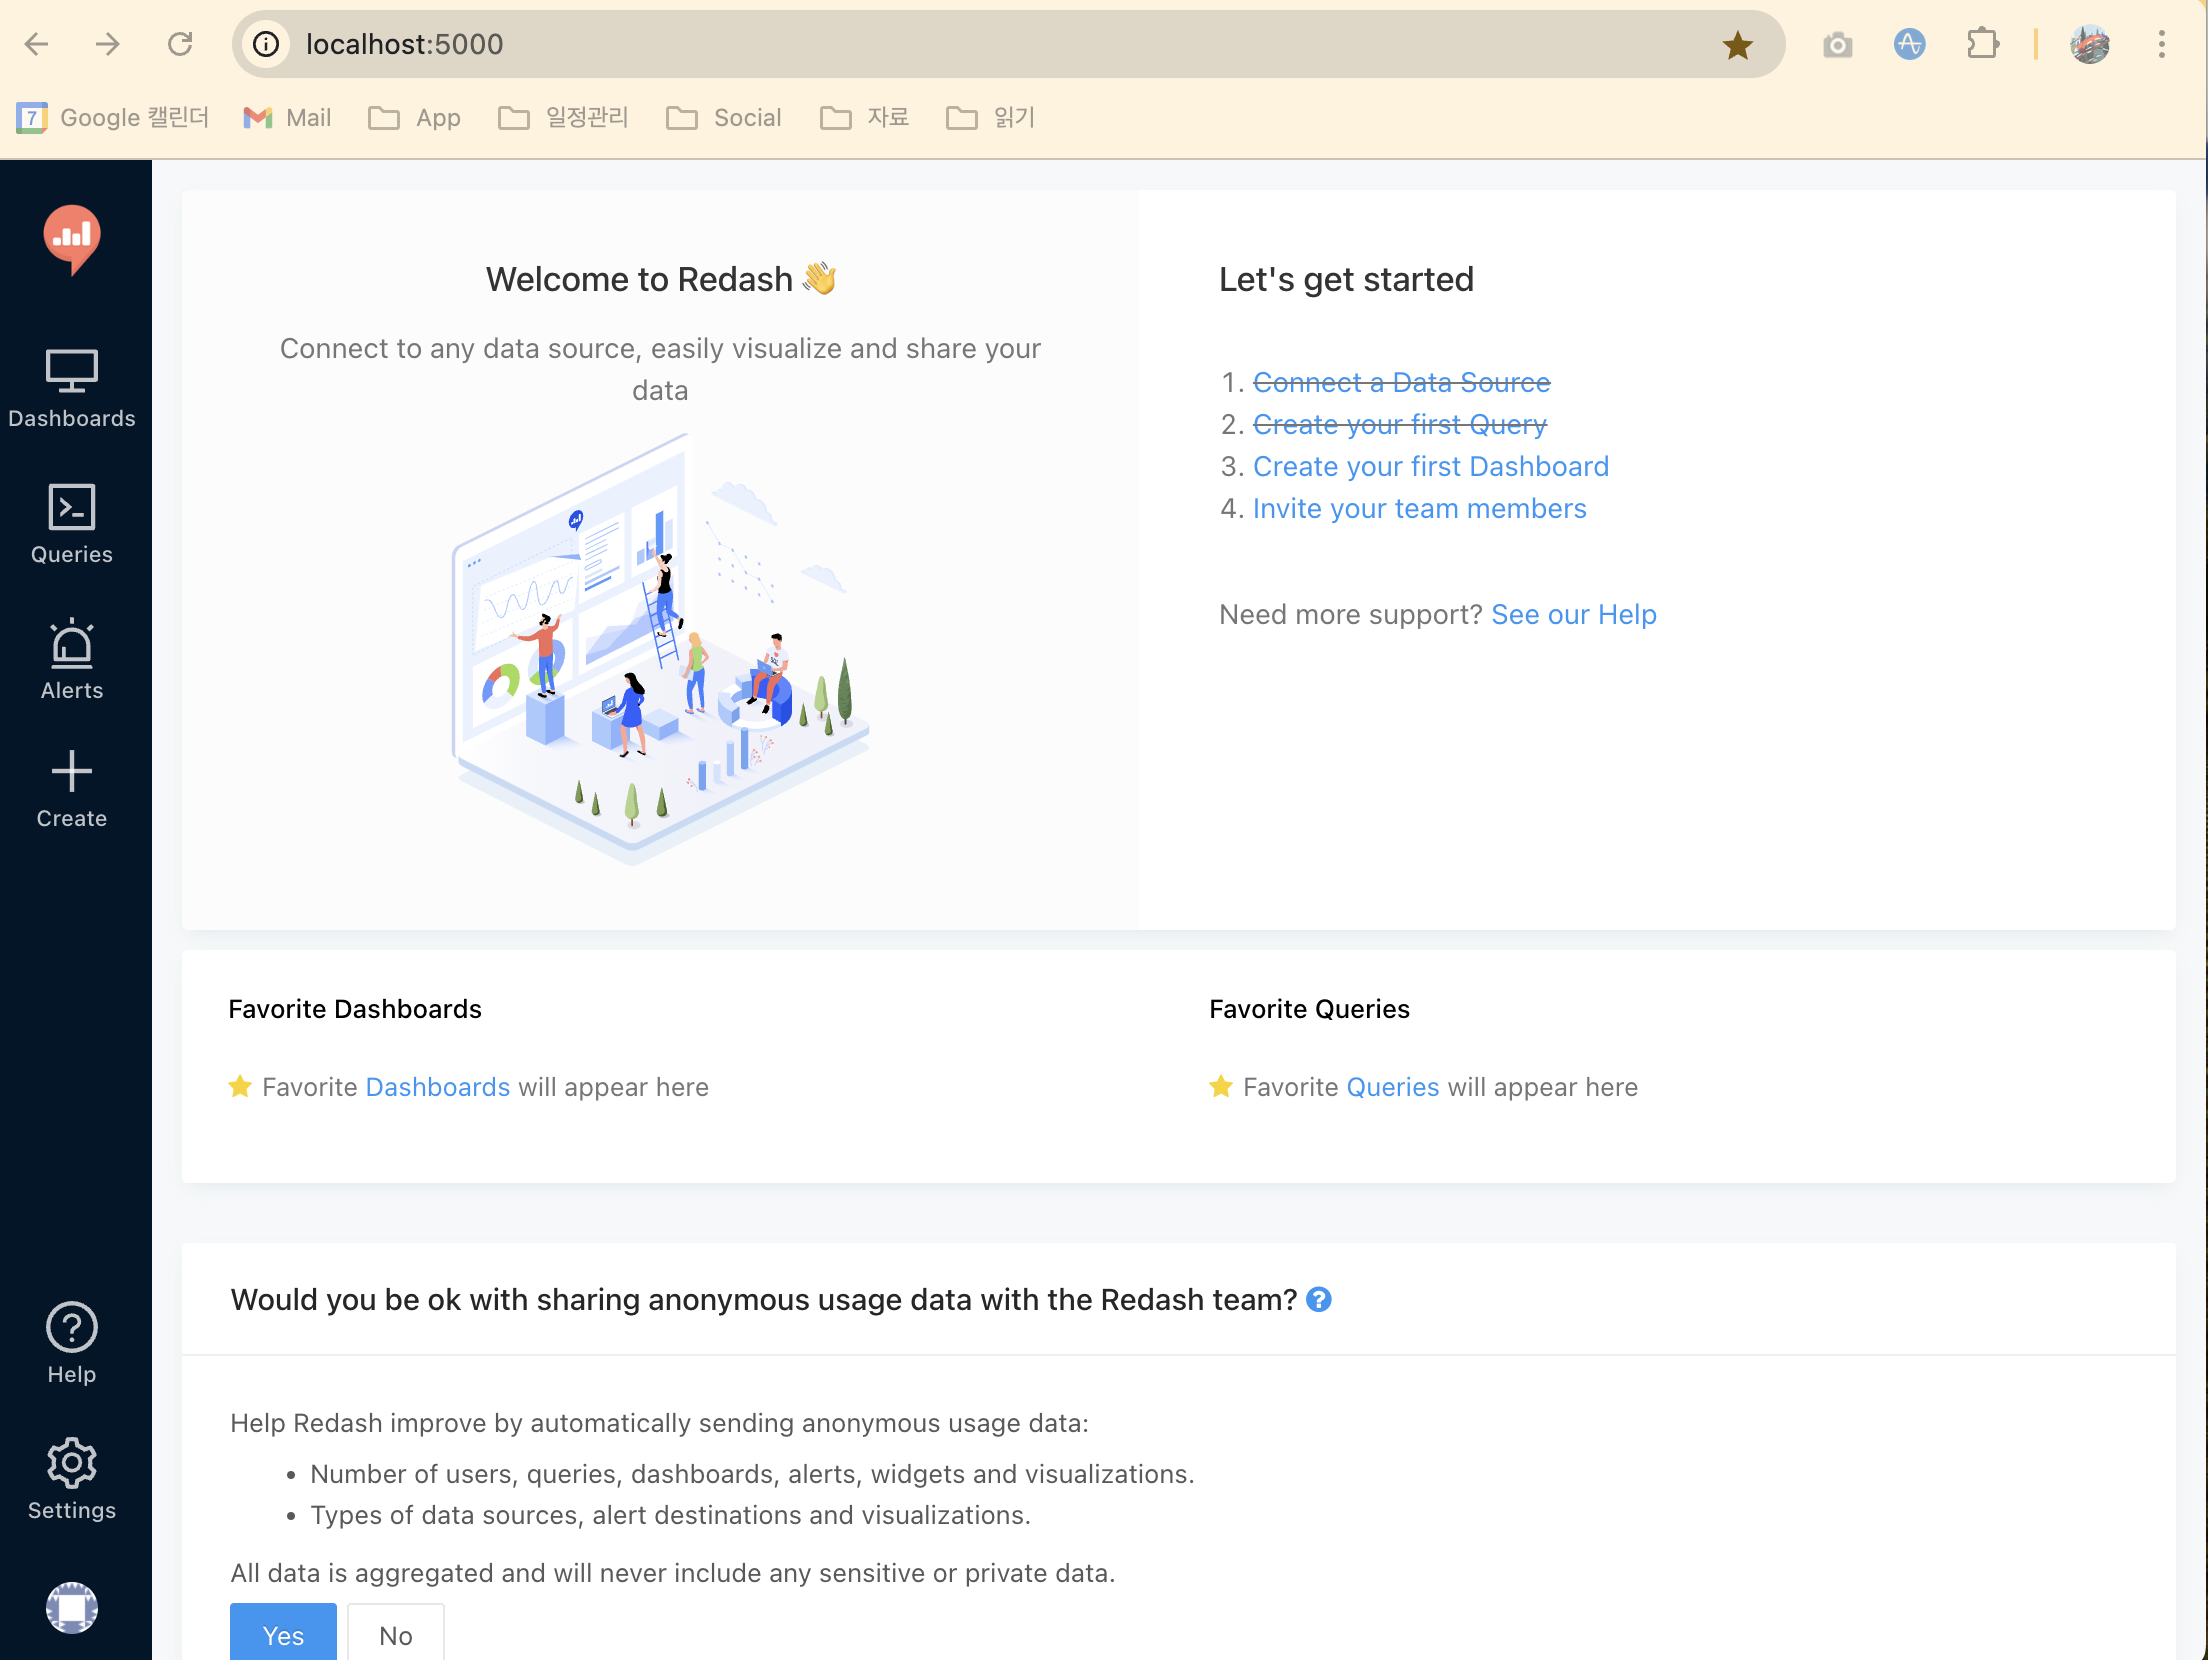Click No to decline usage sharing
The width and height of the screenshot is (2208, 1660).
[x=395, y=1634]
